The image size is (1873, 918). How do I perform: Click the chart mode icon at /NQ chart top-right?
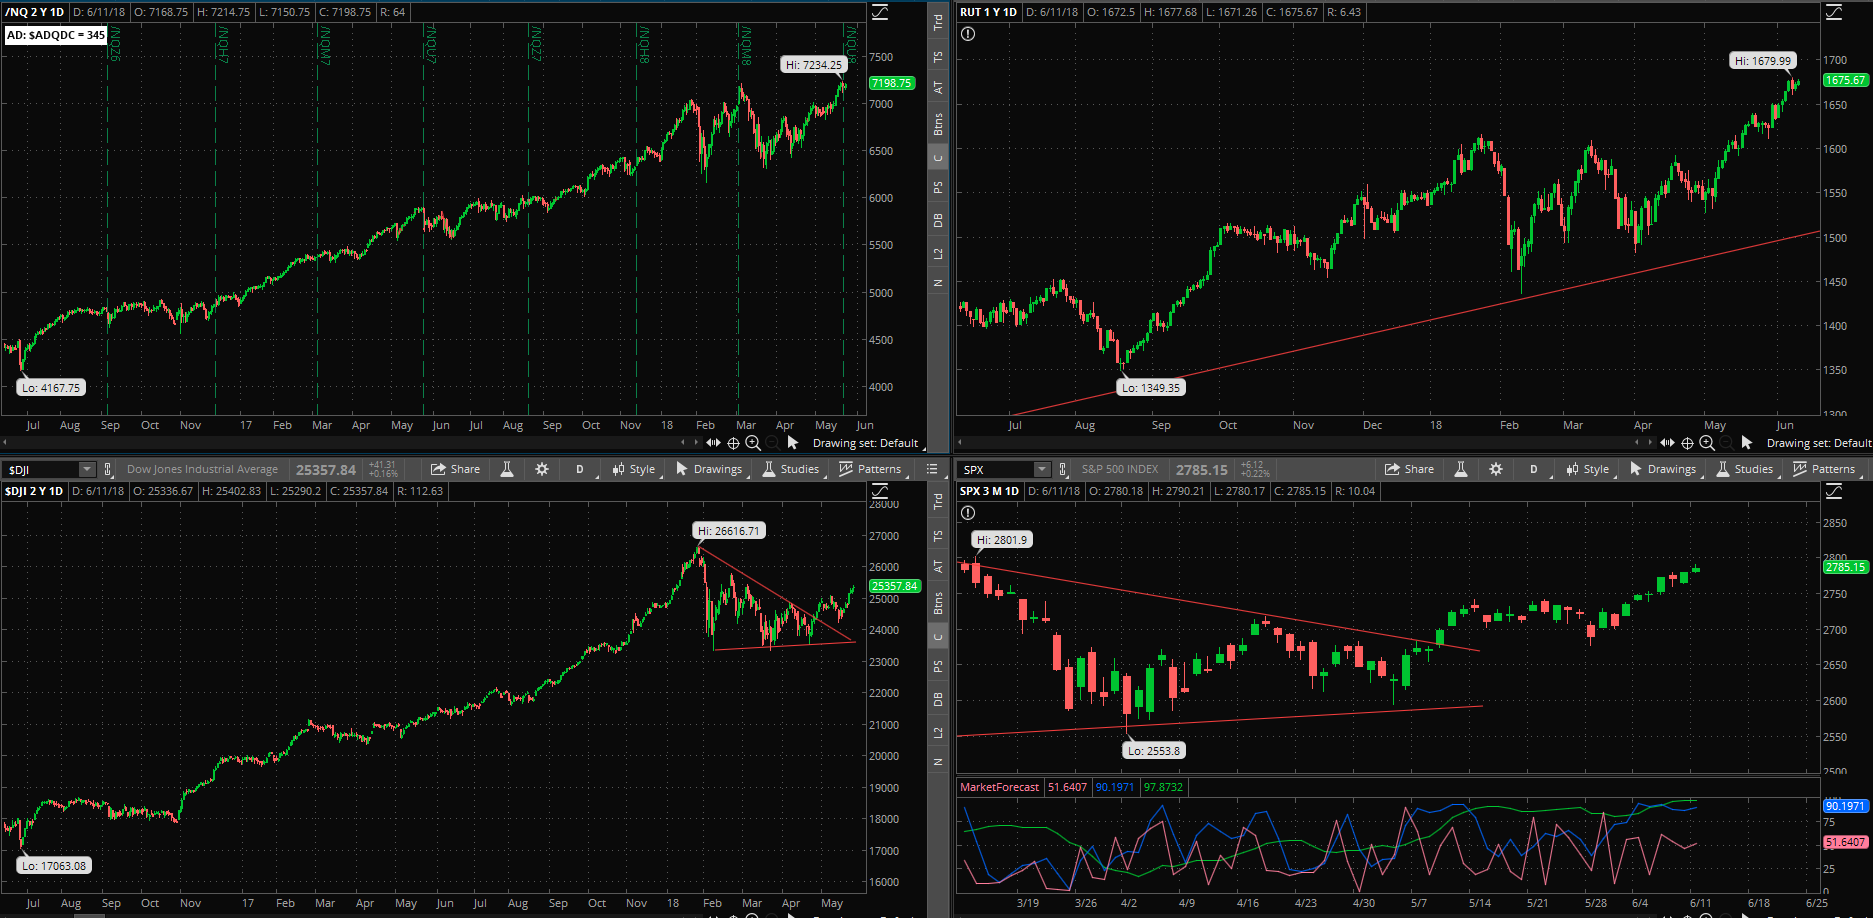click(880, 12)
